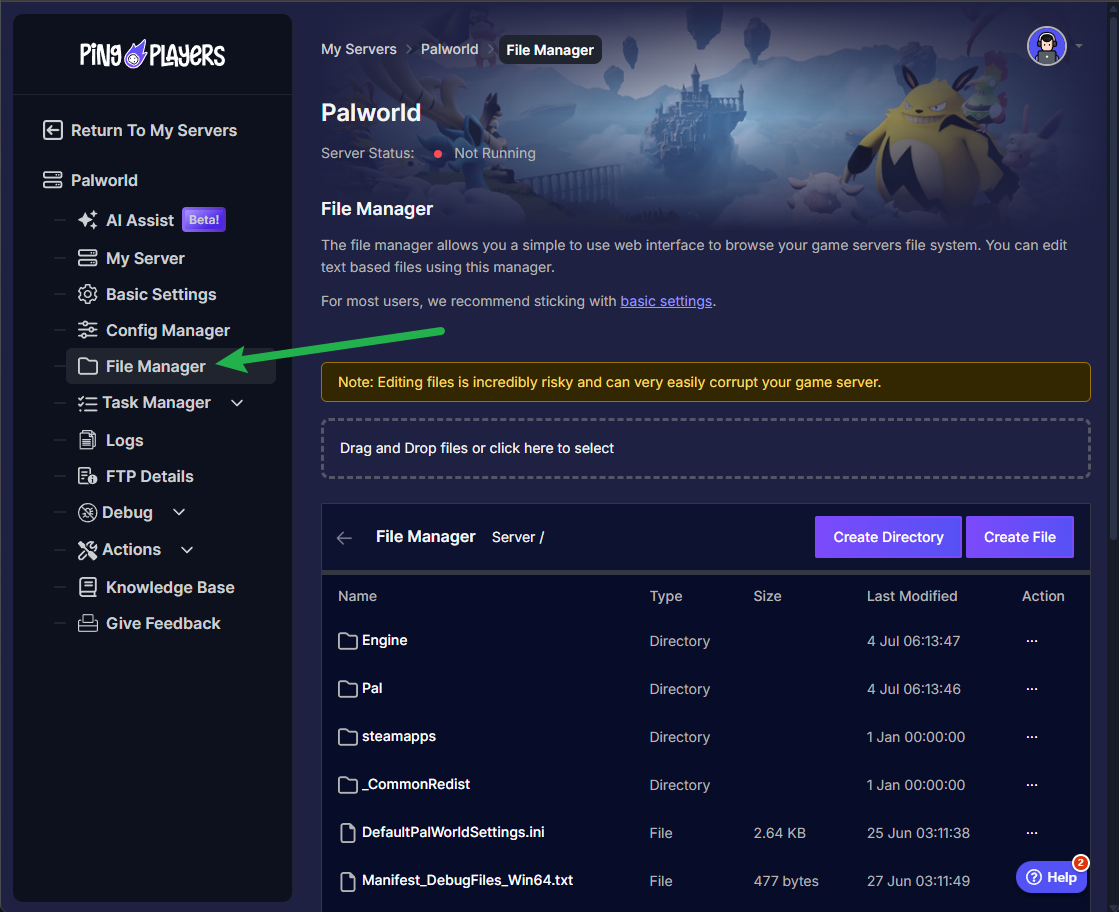
Task: Click the Type column header
Action: 665,596
